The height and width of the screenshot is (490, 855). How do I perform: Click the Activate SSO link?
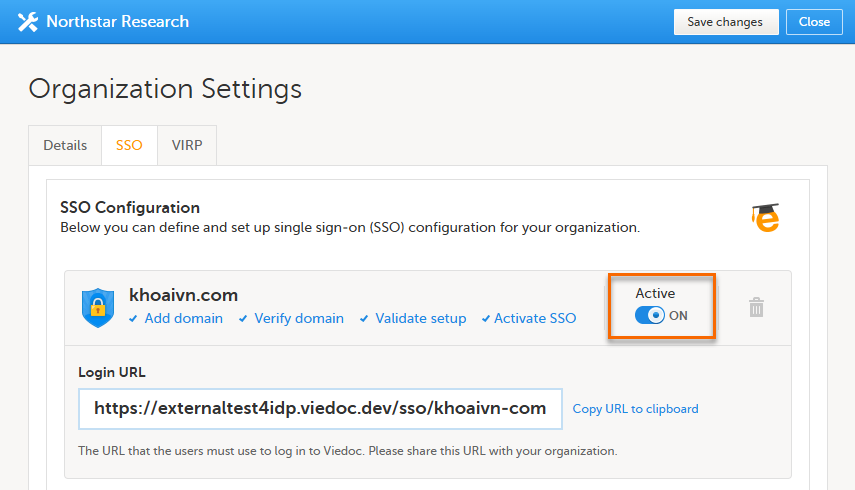pos(535,318)
